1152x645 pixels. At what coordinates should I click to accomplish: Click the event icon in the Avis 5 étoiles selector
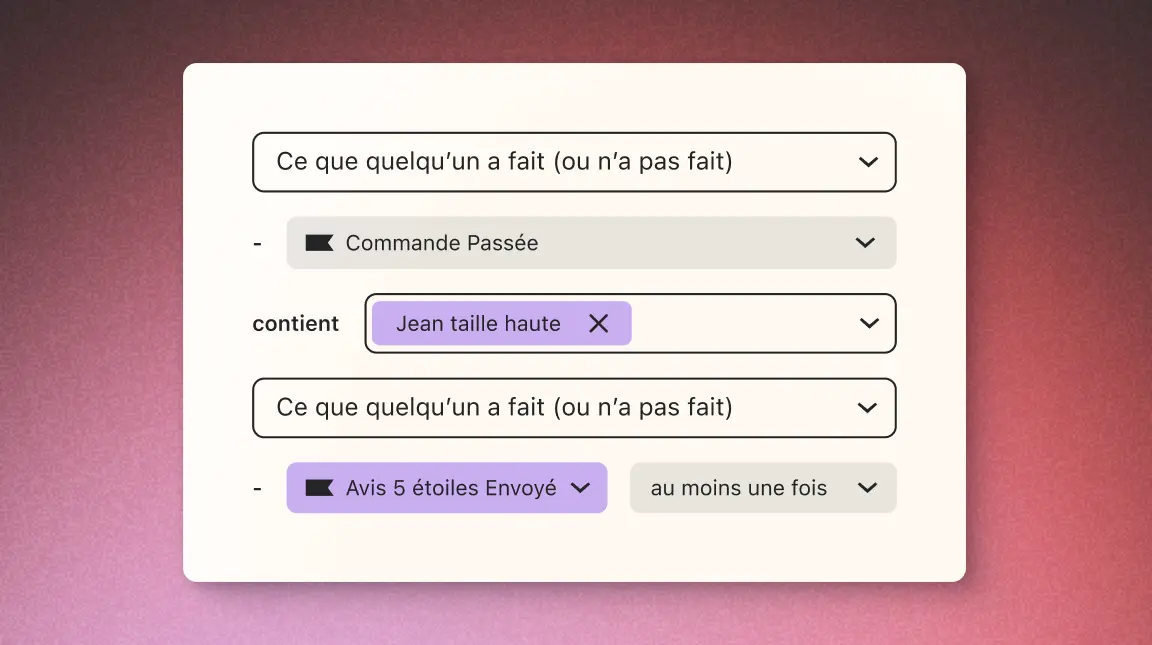click(x=318, y=487)
